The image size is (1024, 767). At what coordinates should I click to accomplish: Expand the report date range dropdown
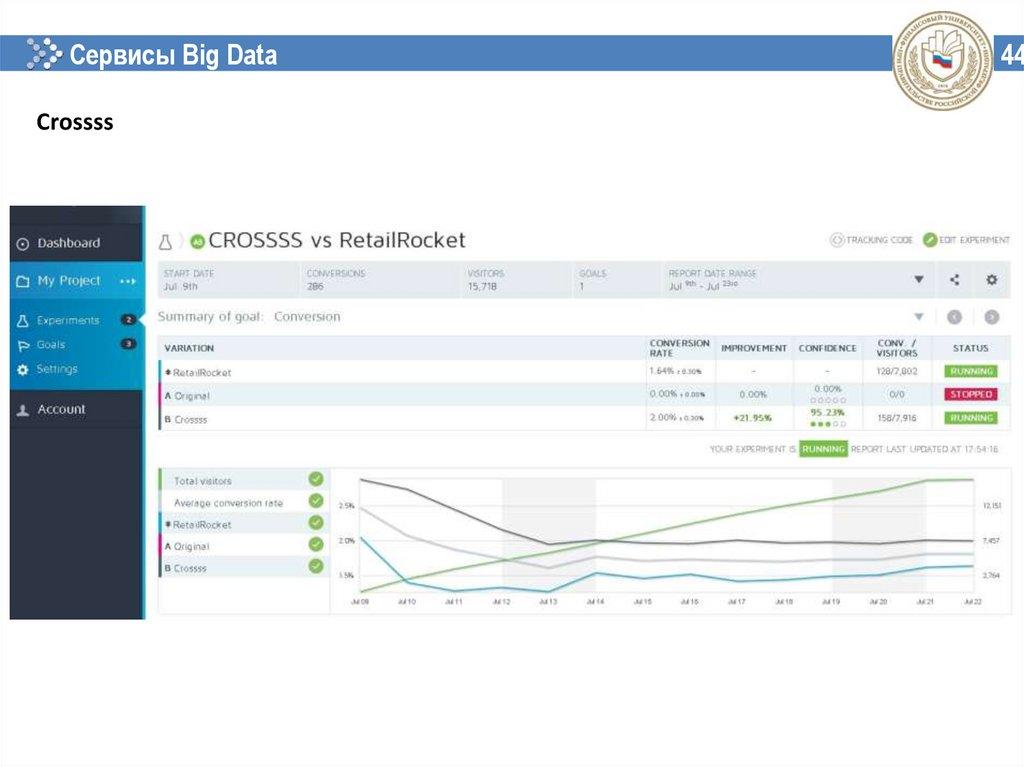tap(918, 280)
